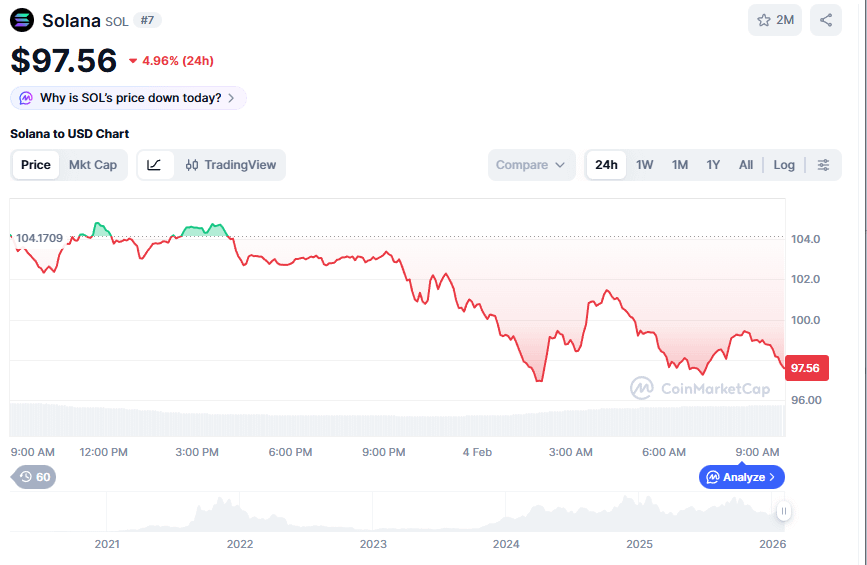Add Solana to watchlist with star
Screen dimensions: 867x565
click(x=775, y=20)
